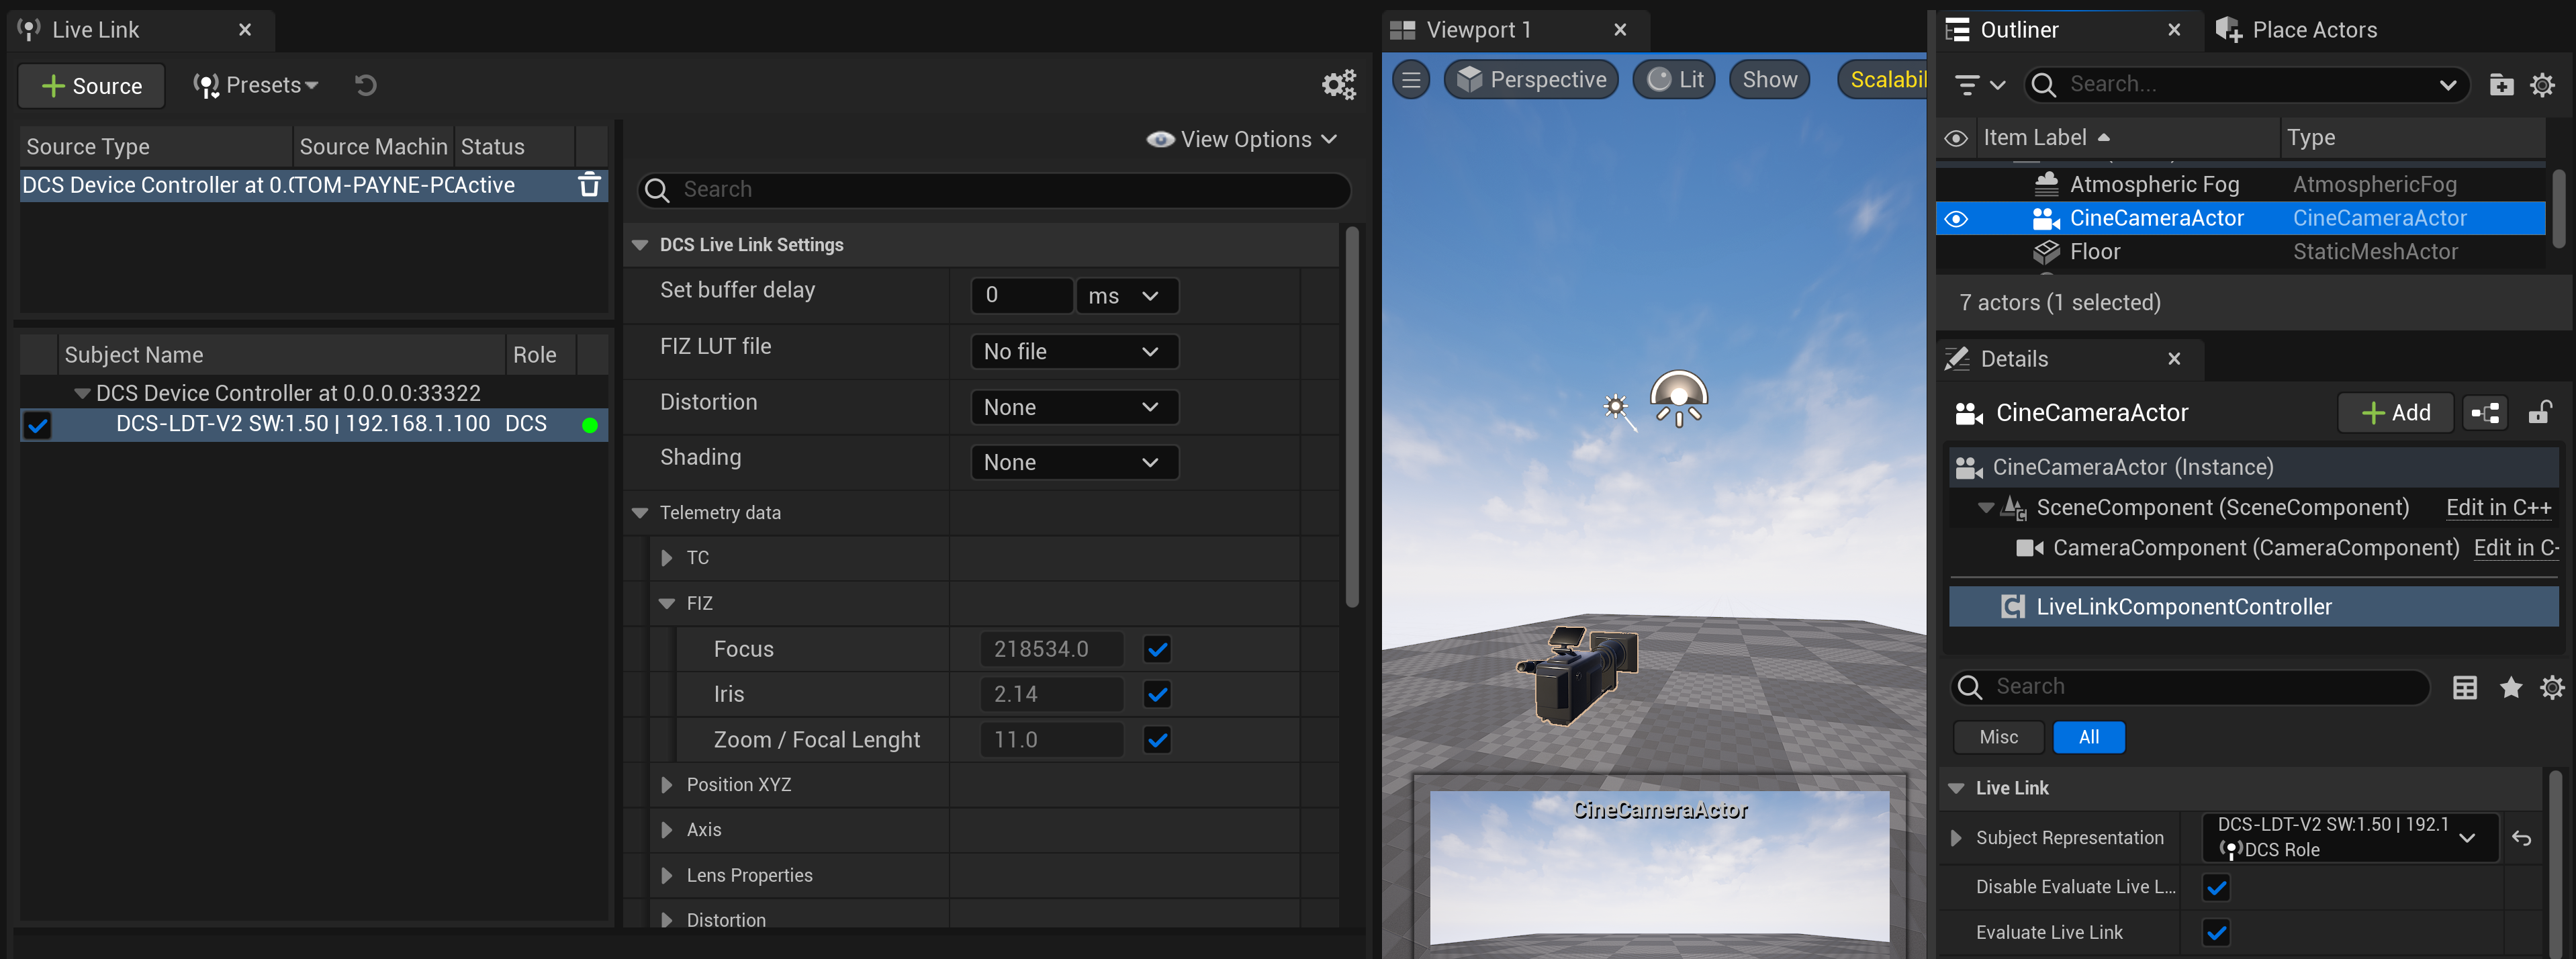Click the Add component button
2576x959 pixels.
click(2395, 413)
